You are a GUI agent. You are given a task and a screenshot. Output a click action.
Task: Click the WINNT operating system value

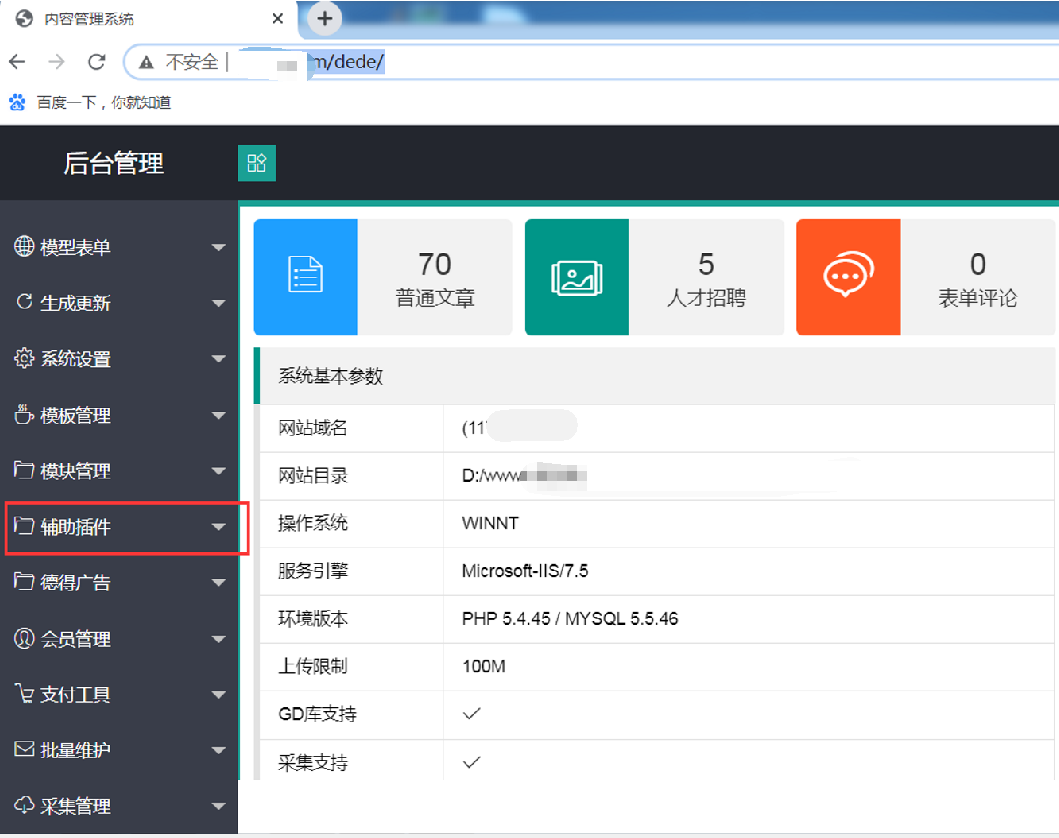click(490, 523)
